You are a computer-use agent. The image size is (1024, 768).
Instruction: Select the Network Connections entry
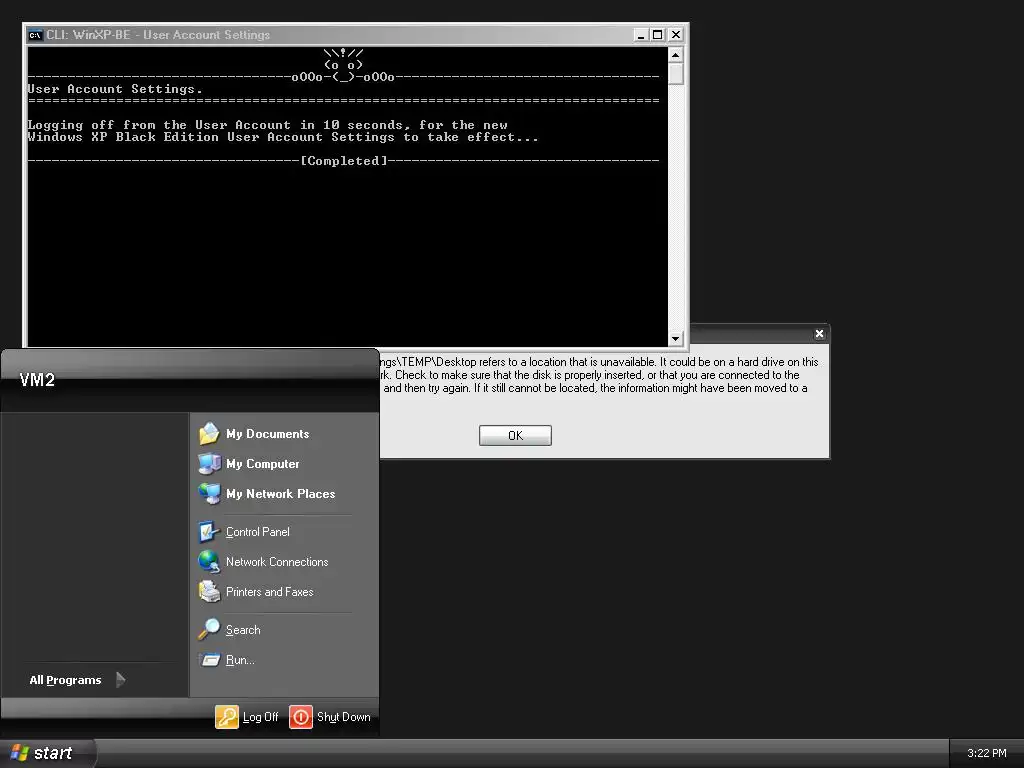[277, 562]
